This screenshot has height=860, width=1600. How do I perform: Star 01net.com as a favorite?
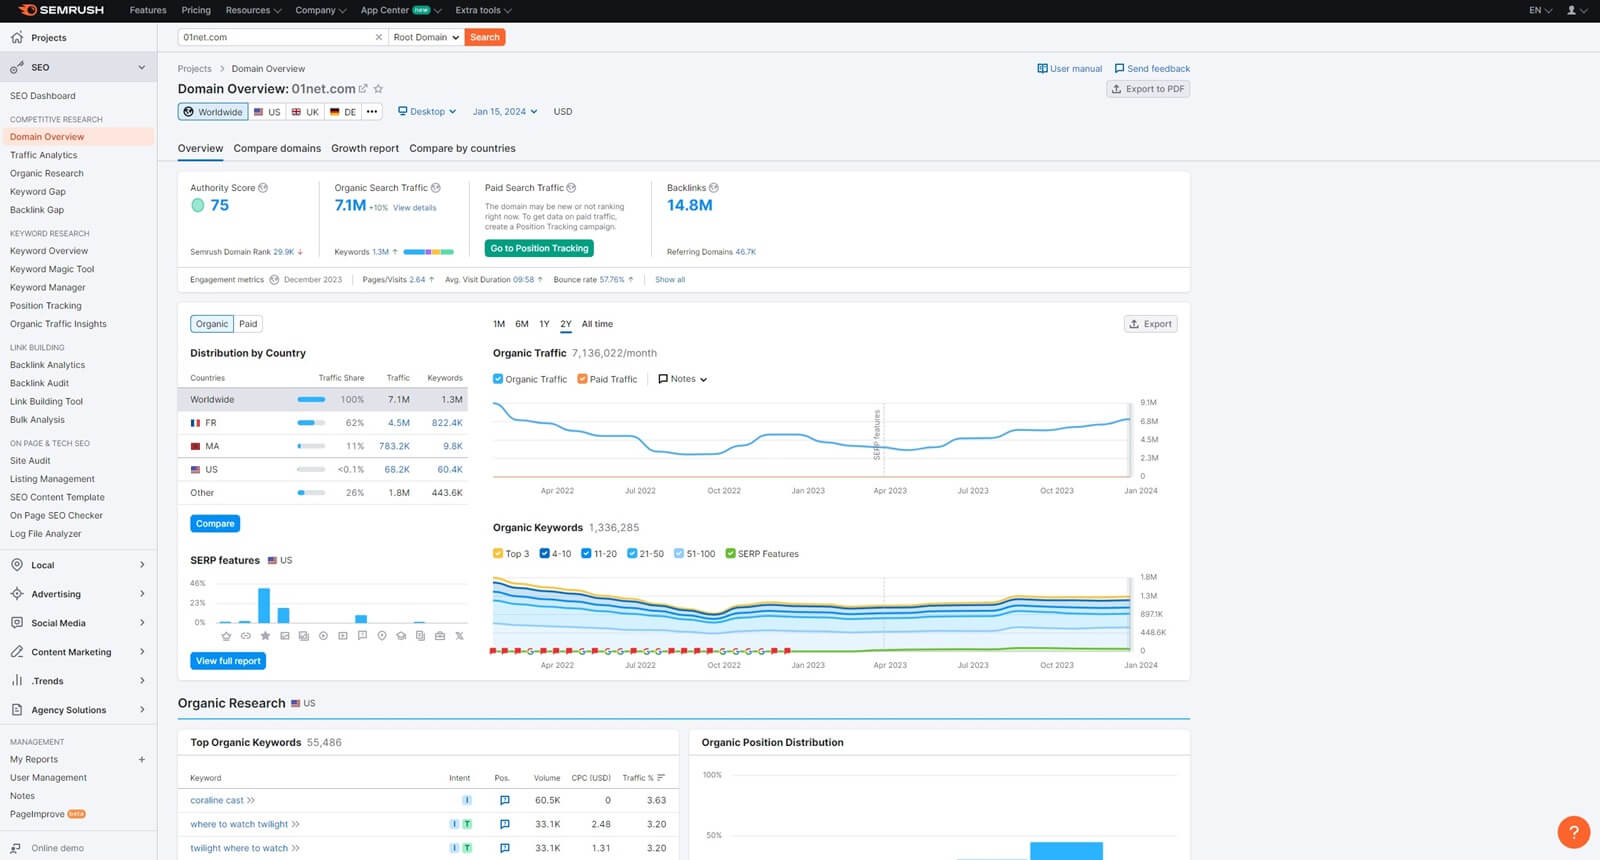(x=378, y=89)
